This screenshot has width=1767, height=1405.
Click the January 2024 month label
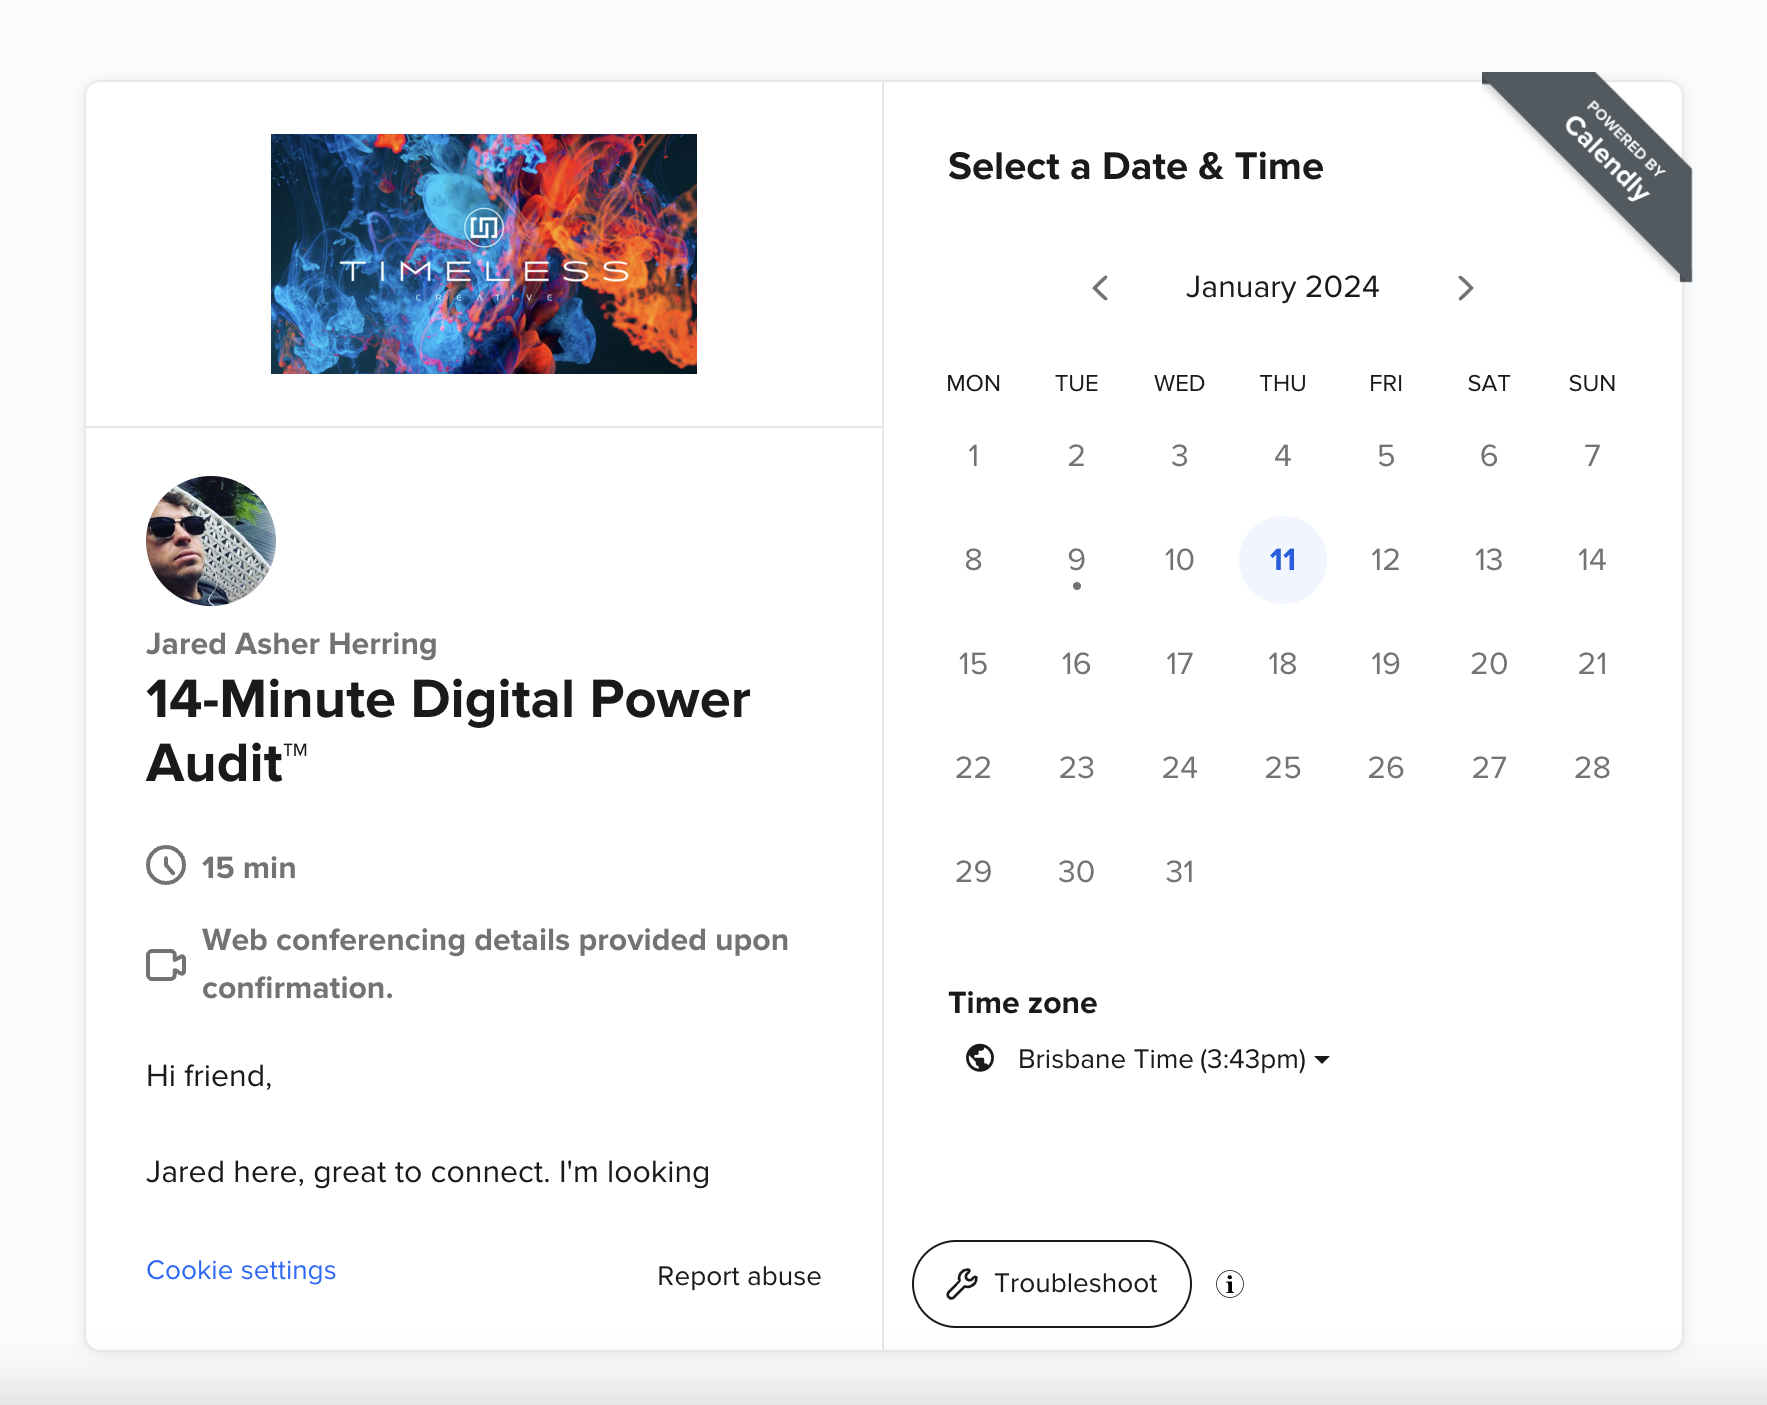tap(1283, 288)
